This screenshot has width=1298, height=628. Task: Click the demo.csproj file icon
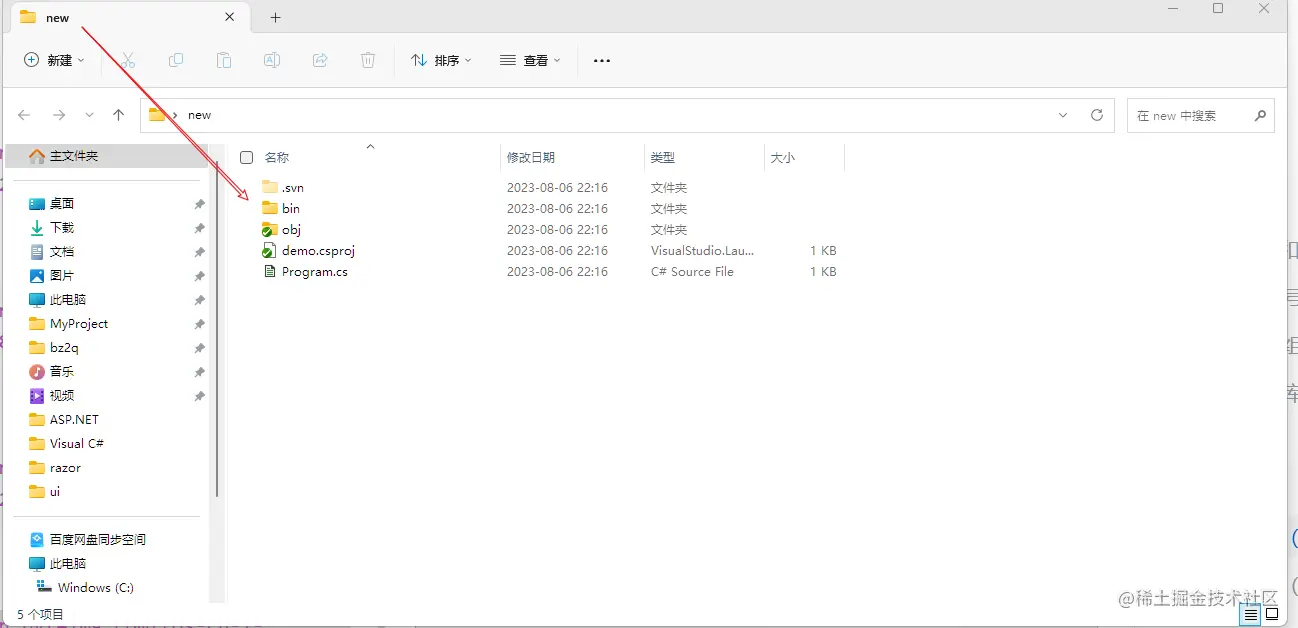point(269,250)
